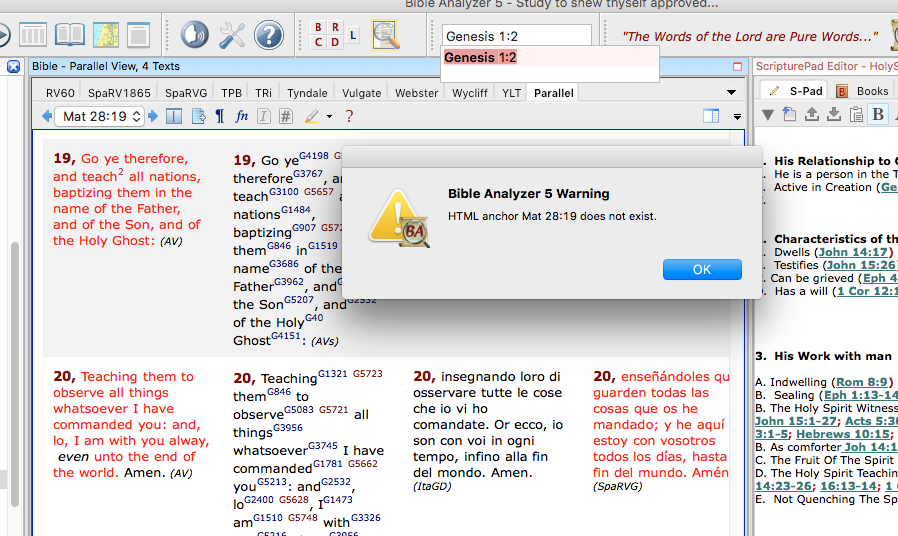Follow the John 15:26 link
Screen dimensions: 898x536
(861, 265)
